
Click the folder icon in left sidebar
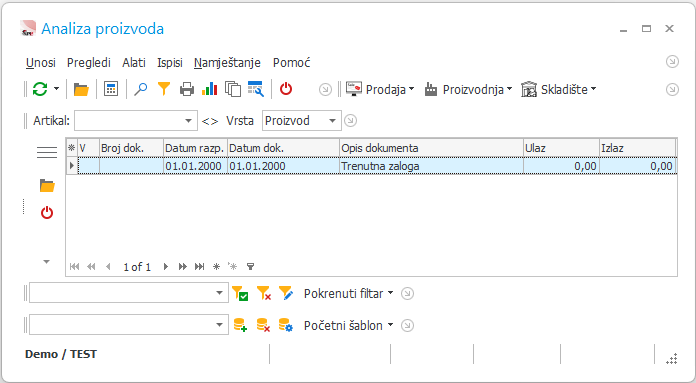[x=47, y=186]
